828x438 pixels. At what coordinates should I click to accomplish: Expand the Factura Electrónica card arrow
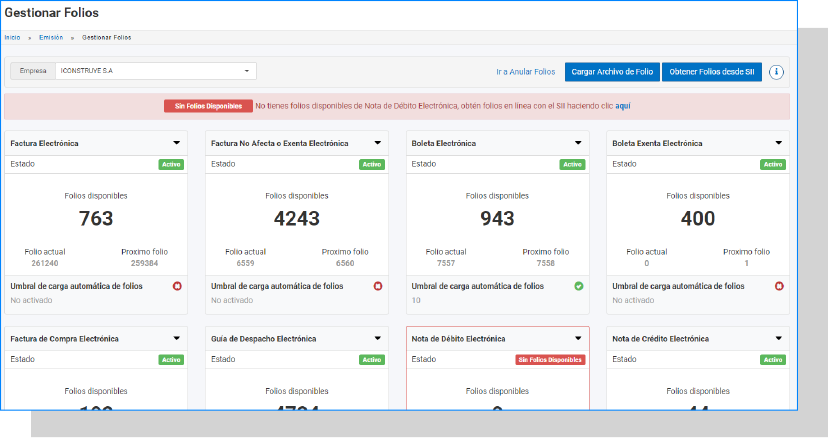[x=176, y=143]
